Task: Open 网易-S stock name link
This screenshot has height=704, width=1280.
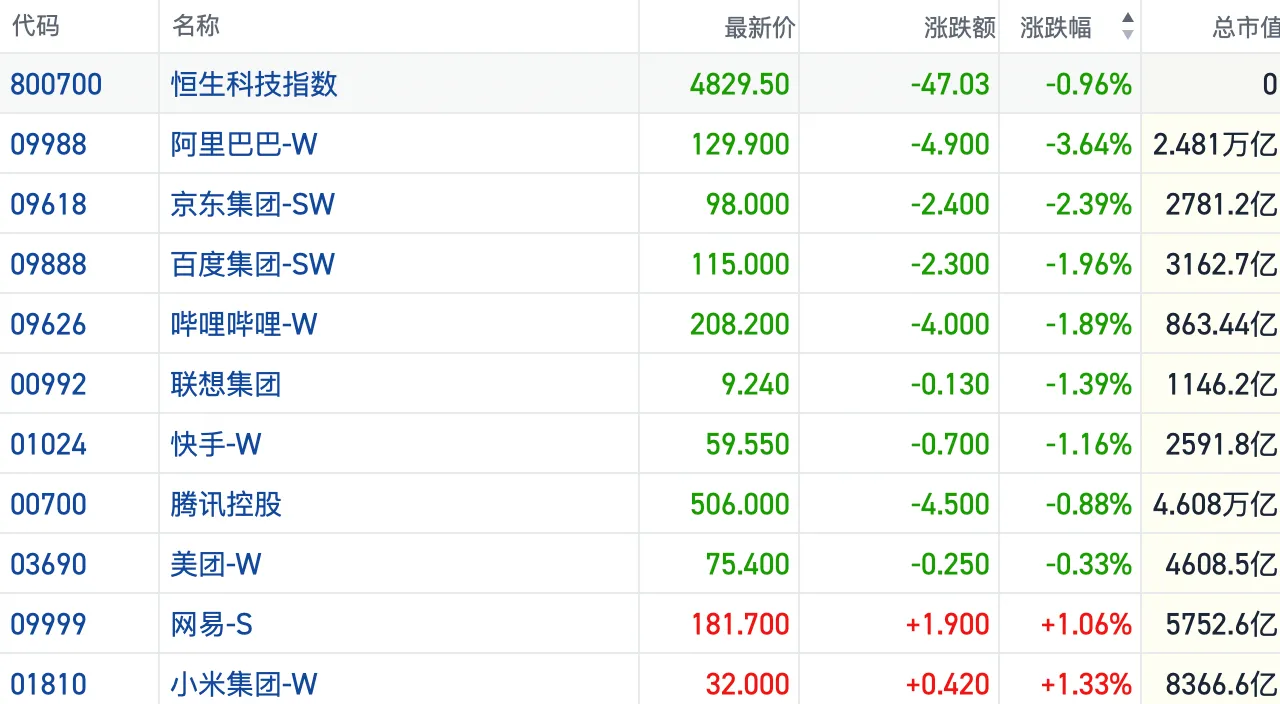Action: tap(212, 624)
